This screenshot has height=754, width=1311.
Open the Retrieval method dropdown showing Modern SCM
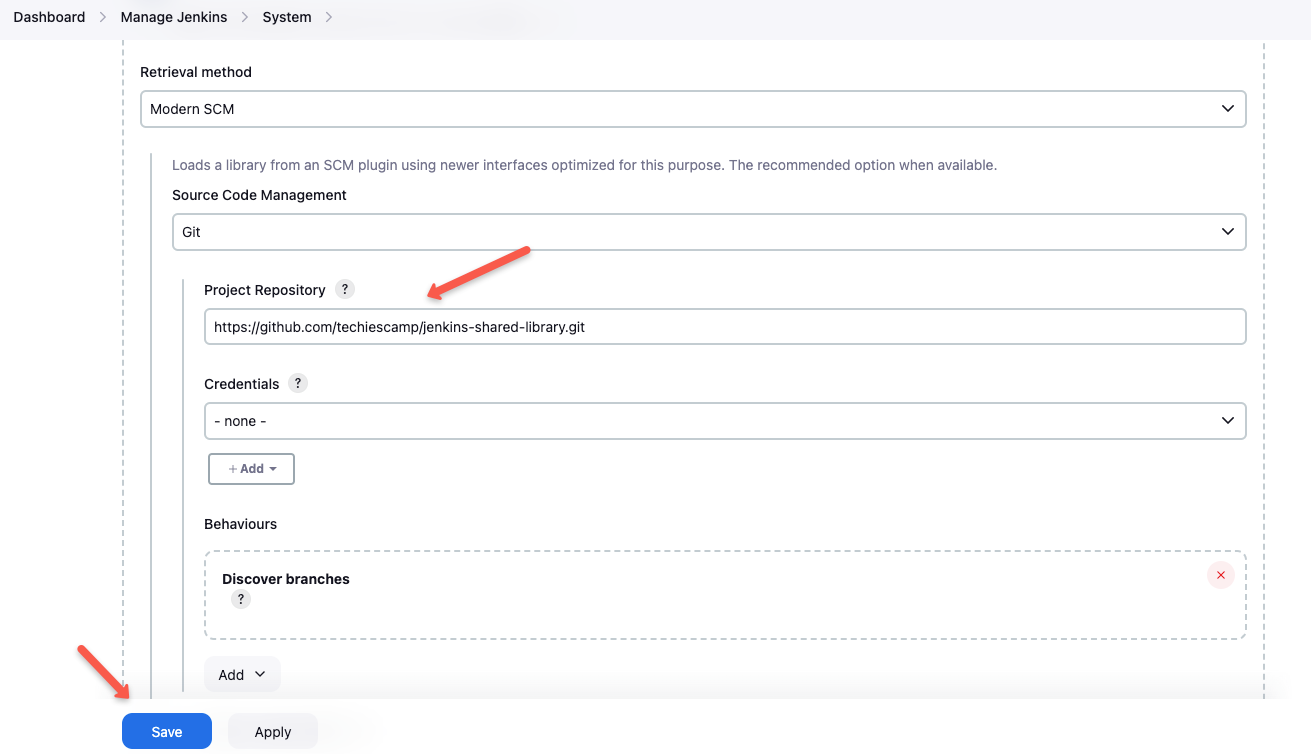pos(693,108)
